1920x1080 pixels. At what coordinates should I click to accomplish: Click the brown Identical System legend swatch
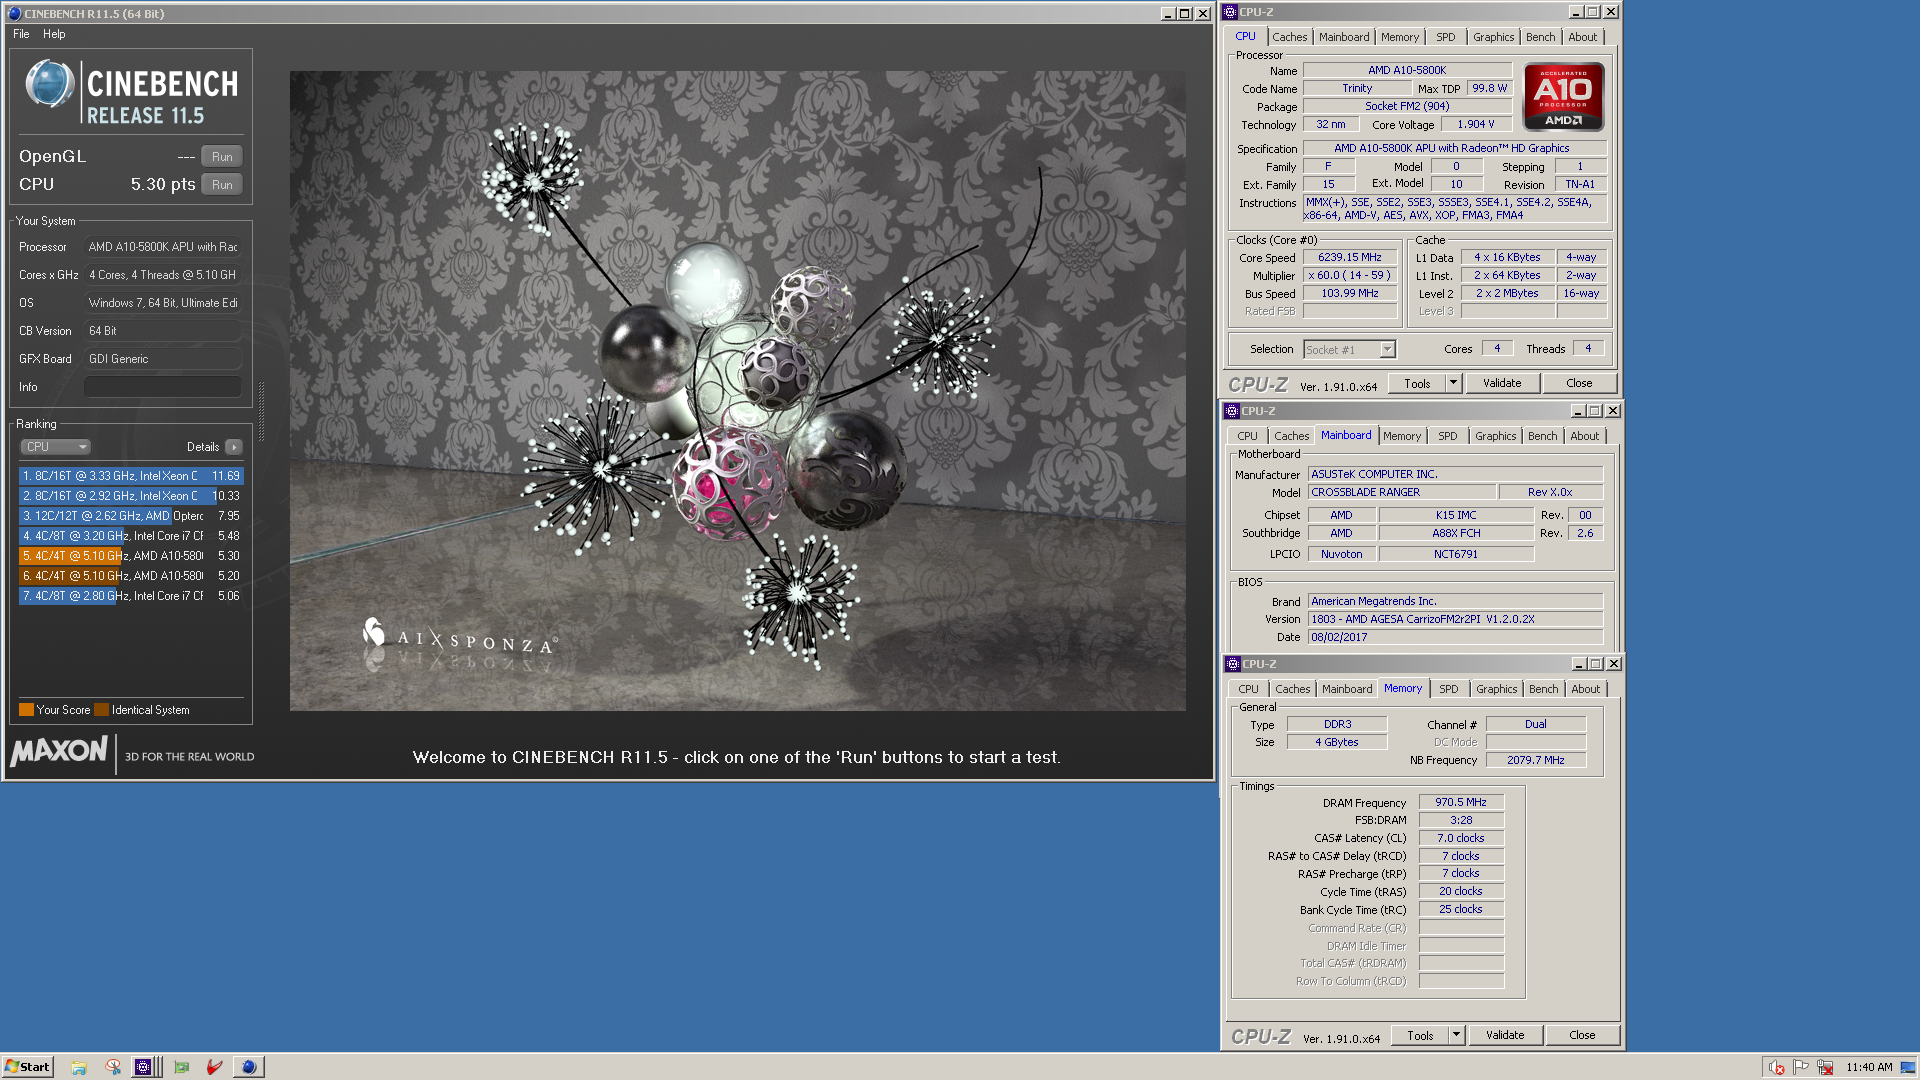(101, 710)
